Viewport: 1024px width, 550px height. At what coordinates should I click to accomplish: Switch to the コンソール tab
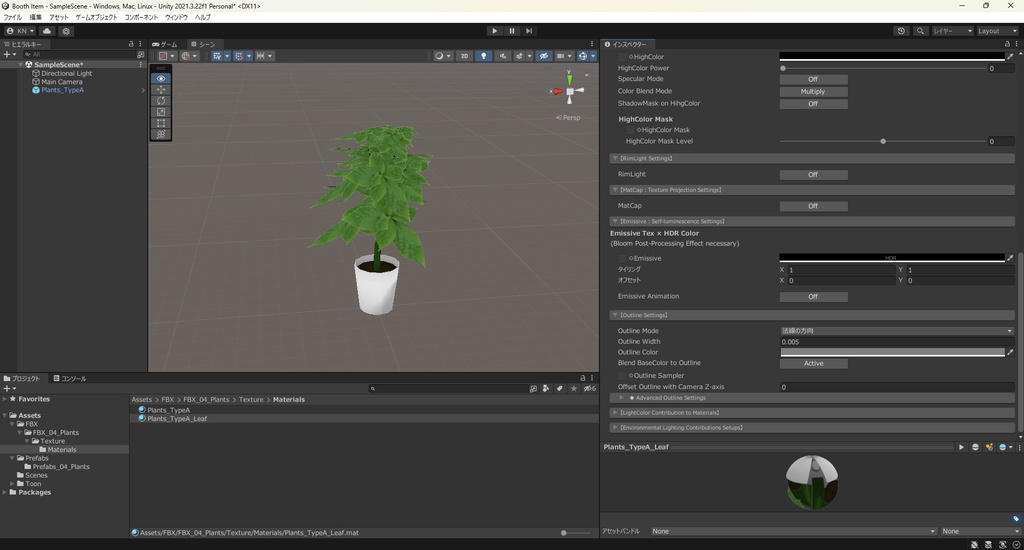tap(70, 378)
